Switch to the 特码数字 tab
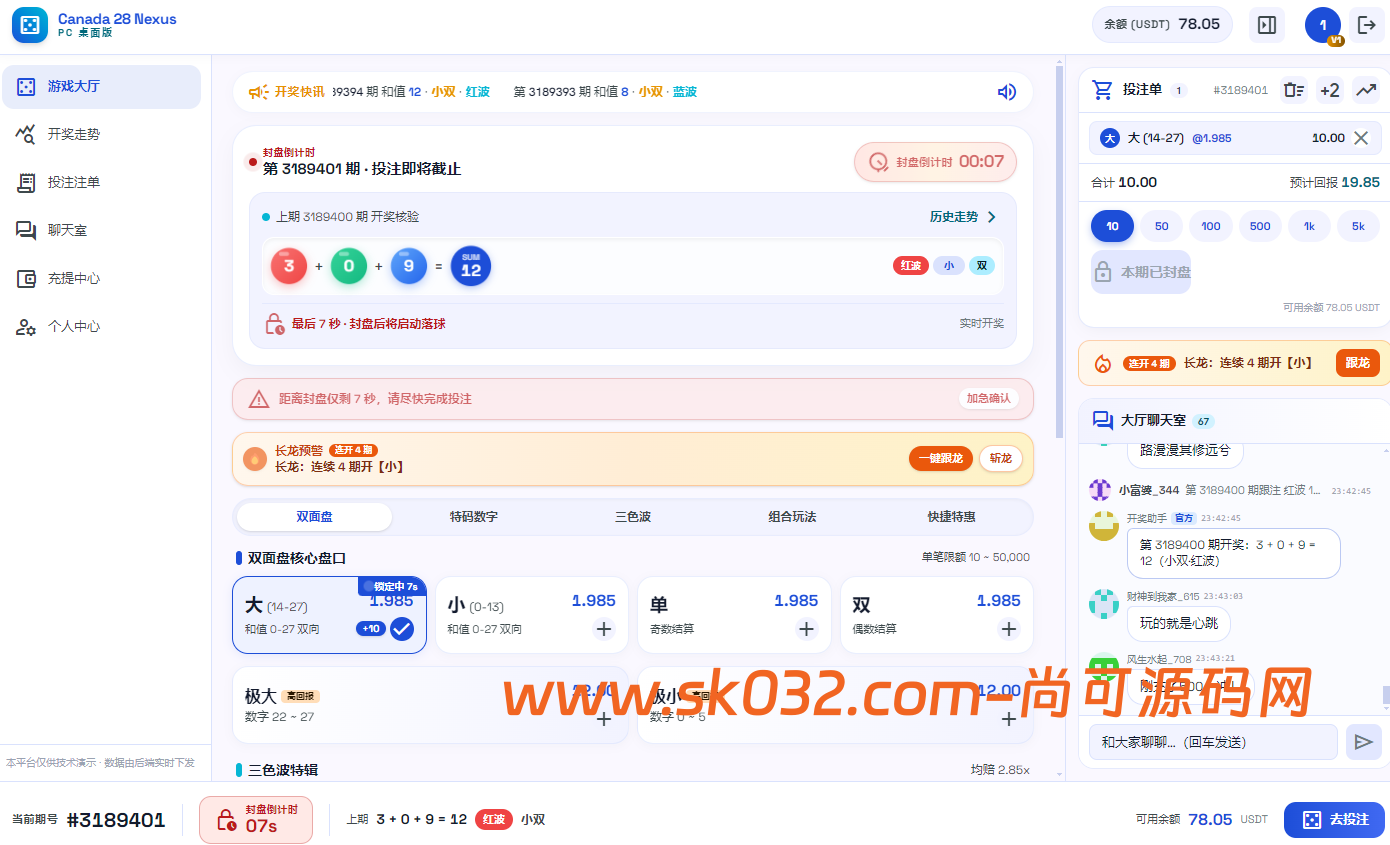The image size is (1390, 845). [x=474, y=517]
